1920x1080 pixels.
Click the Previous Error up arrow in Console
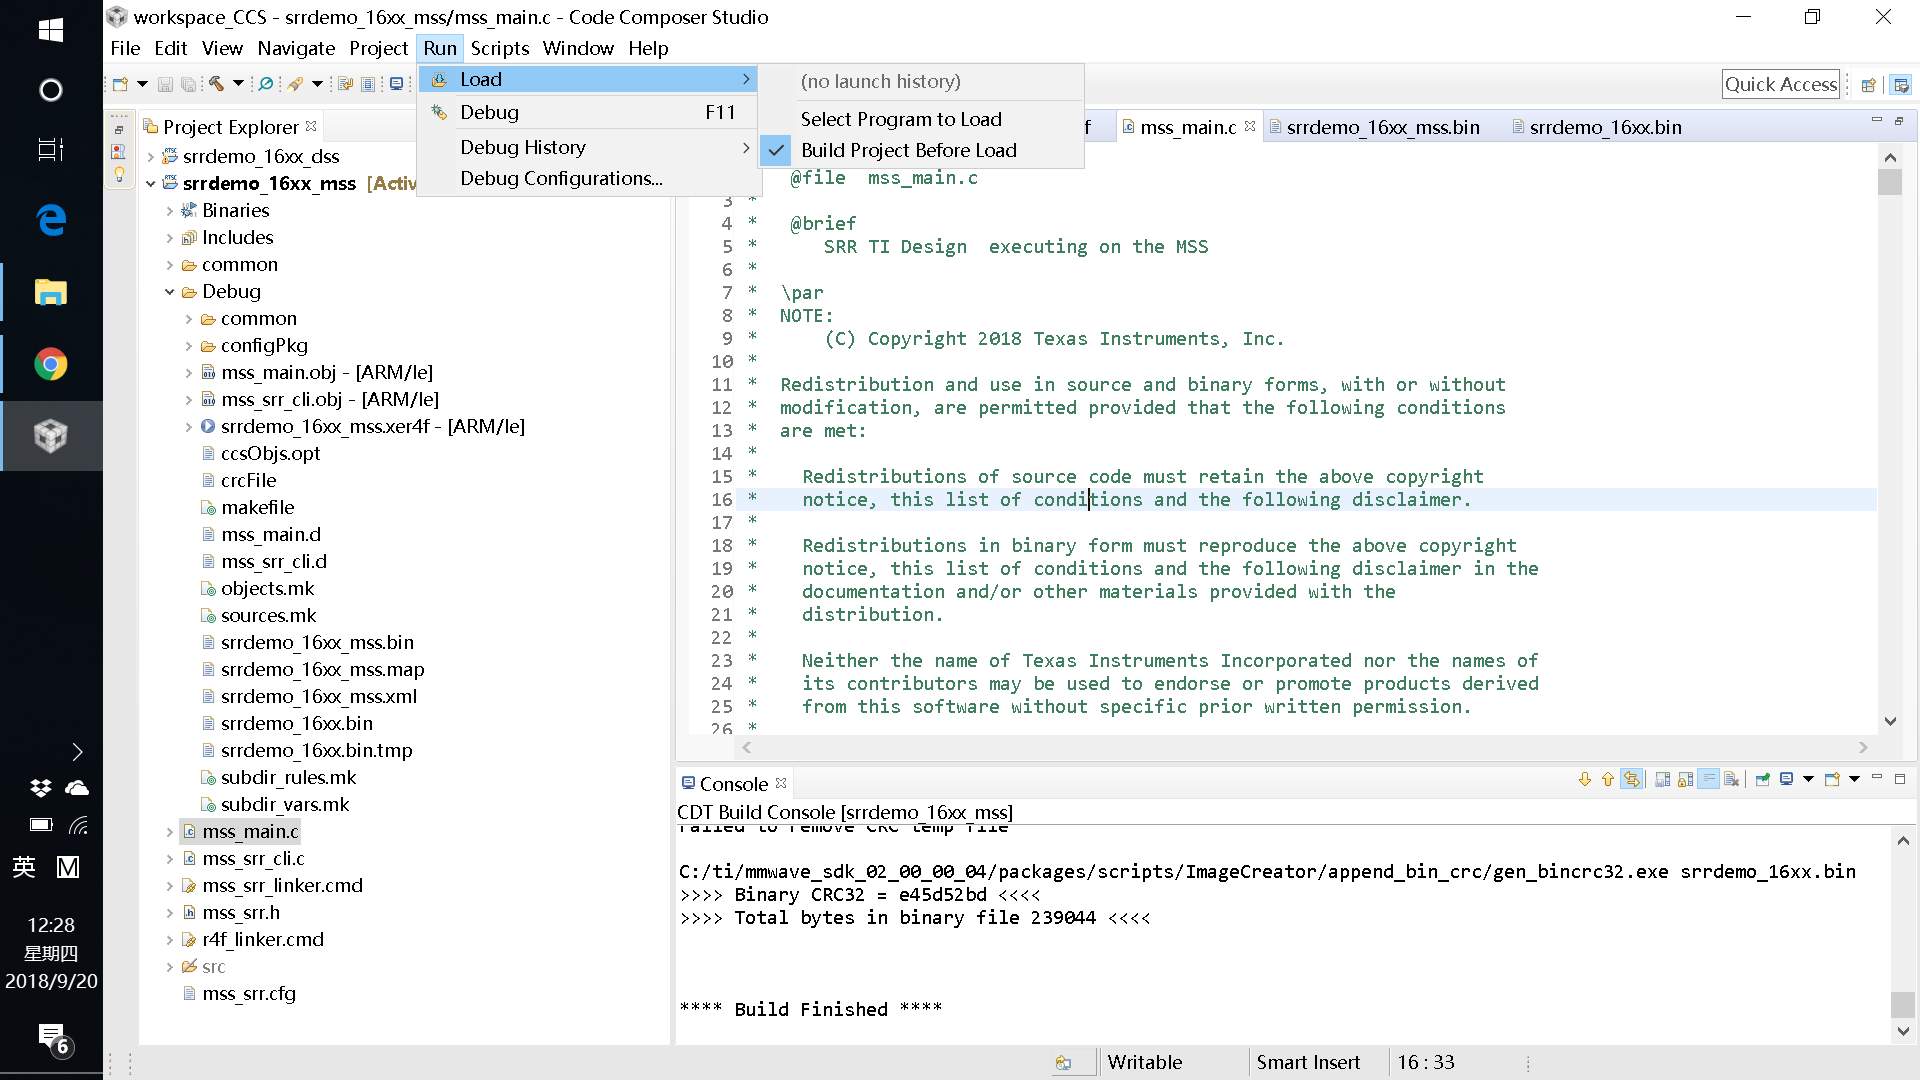pyautogui.click(x=1608, y=780)
